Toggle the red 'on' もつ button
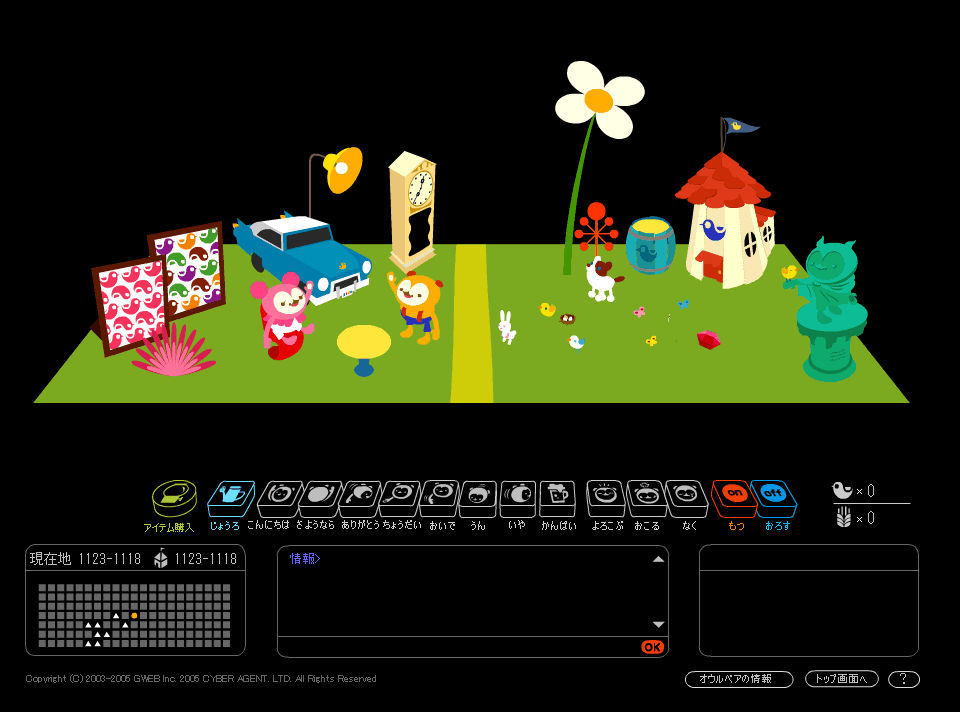Image resolution: width=960 pixels, height=712 pixels. click(x=735, y=497)
